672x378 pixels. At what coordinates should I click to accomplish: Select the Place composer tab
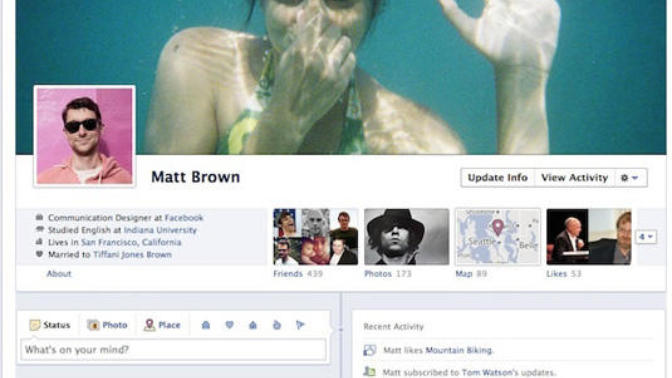(x=162, y=325)
